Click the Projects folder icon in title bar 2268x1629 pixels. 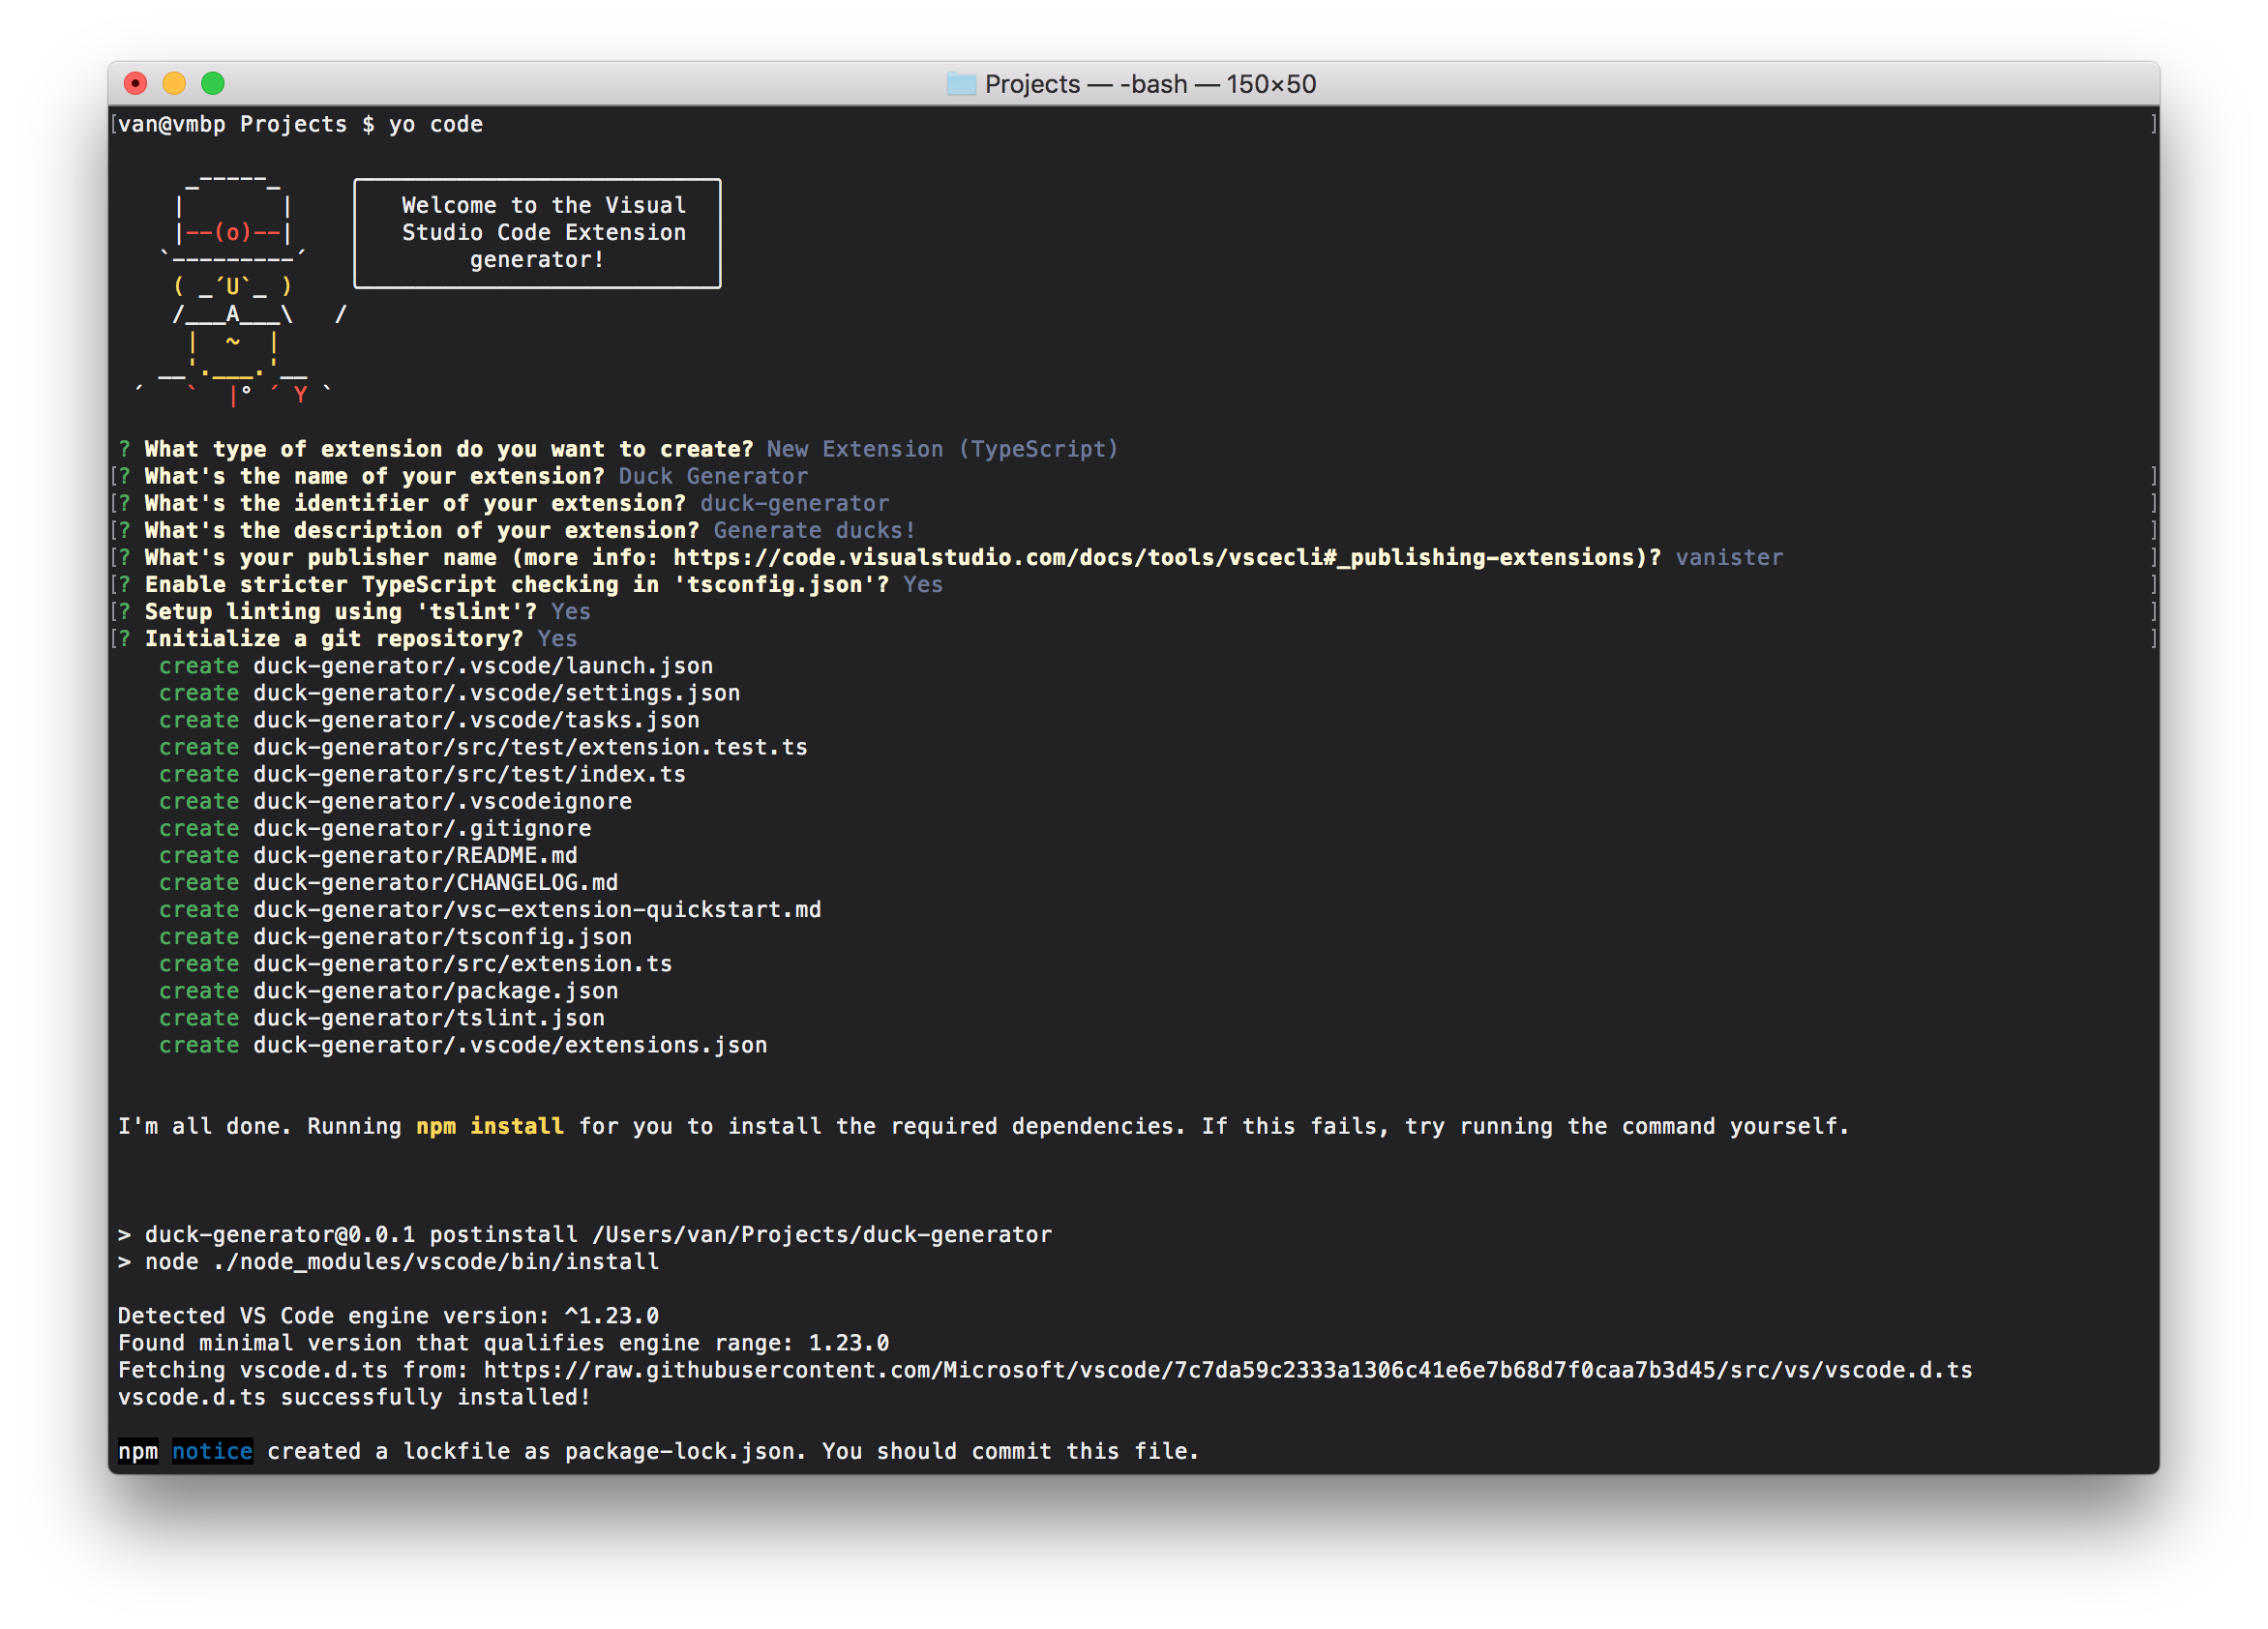point(960,84)
